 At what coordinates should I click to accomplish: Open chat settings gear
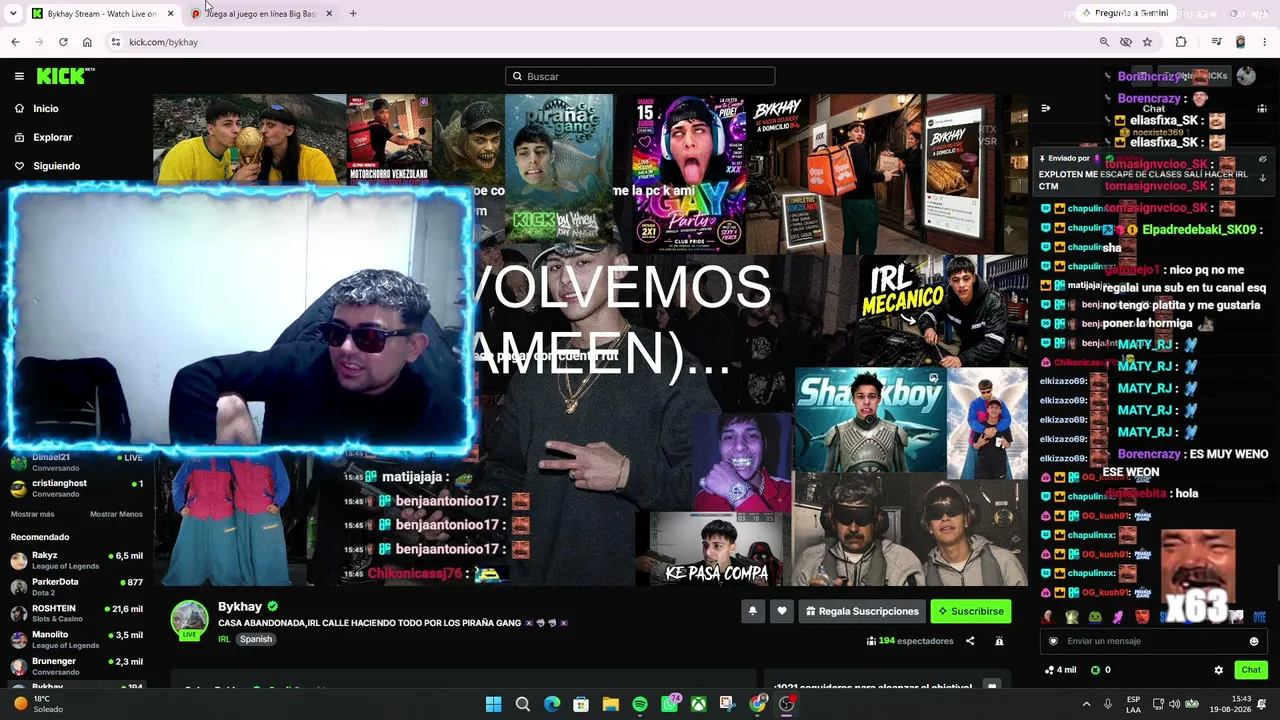pos(1218,670)
